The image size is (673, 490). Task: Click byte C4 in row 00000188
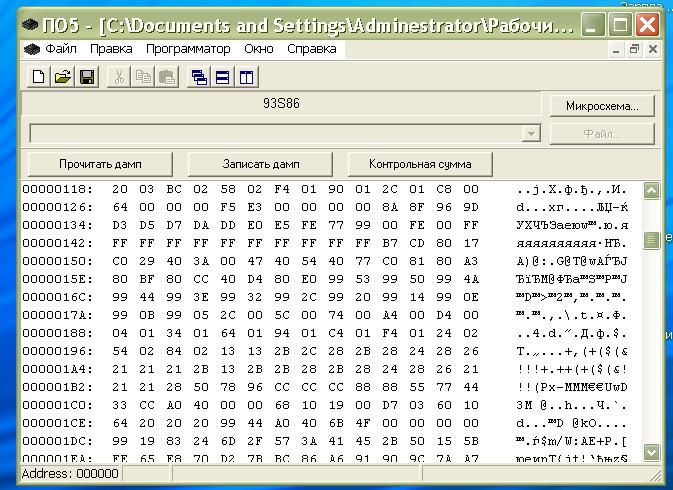(x=336, y=333)
